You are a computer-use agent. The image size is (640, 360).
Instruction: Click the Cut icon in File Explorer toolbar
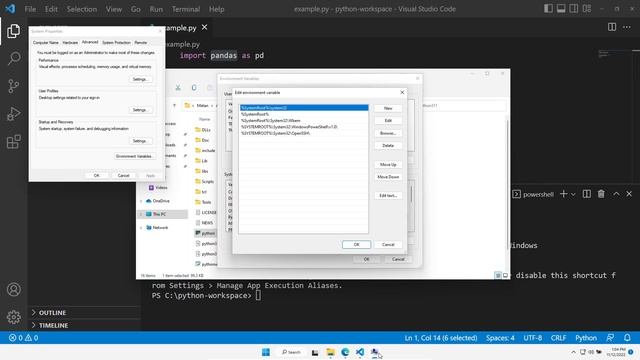pos(178,87)
